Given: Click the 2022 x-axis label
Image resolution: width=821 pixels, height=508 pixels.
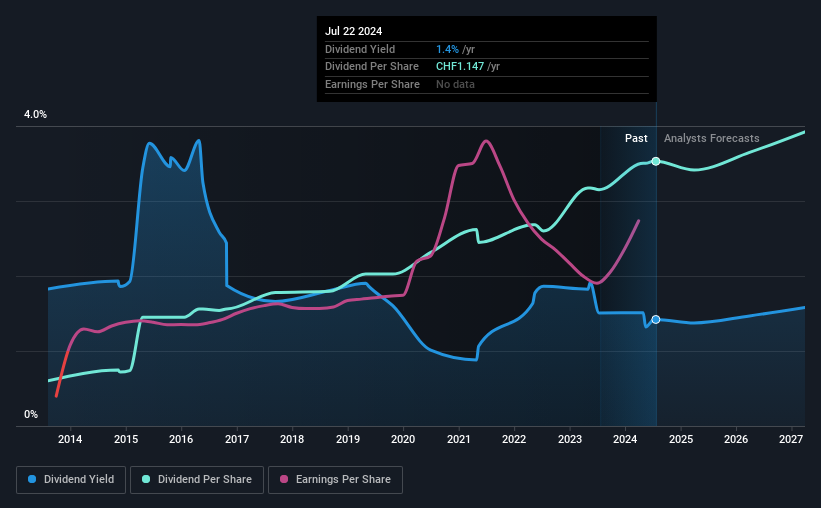Looking at the screenshot, I should pyautogui.click(x=514, y=439).
